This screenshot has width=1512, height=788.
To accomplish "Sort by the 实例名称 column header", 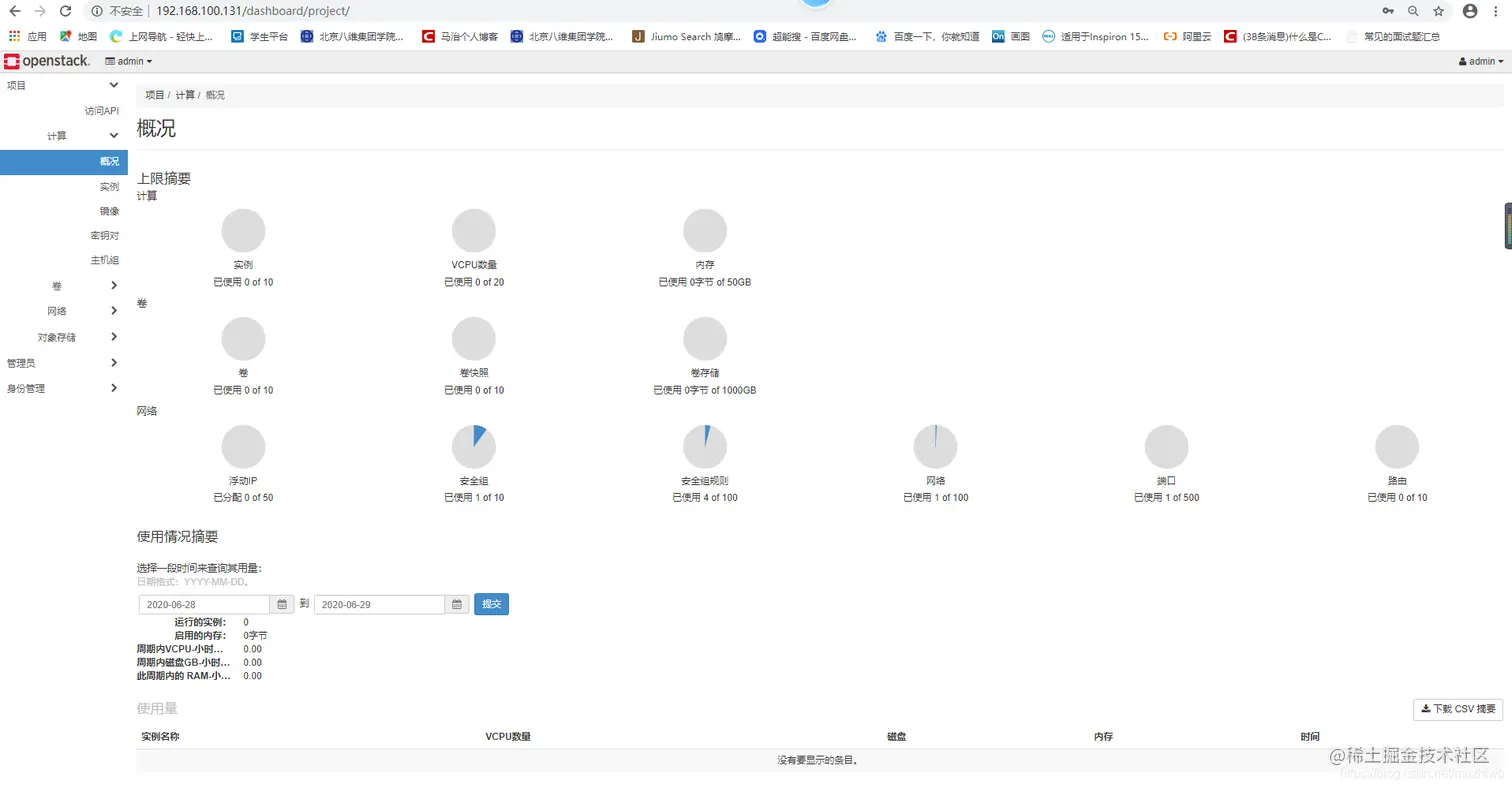I will pos(160,737).
